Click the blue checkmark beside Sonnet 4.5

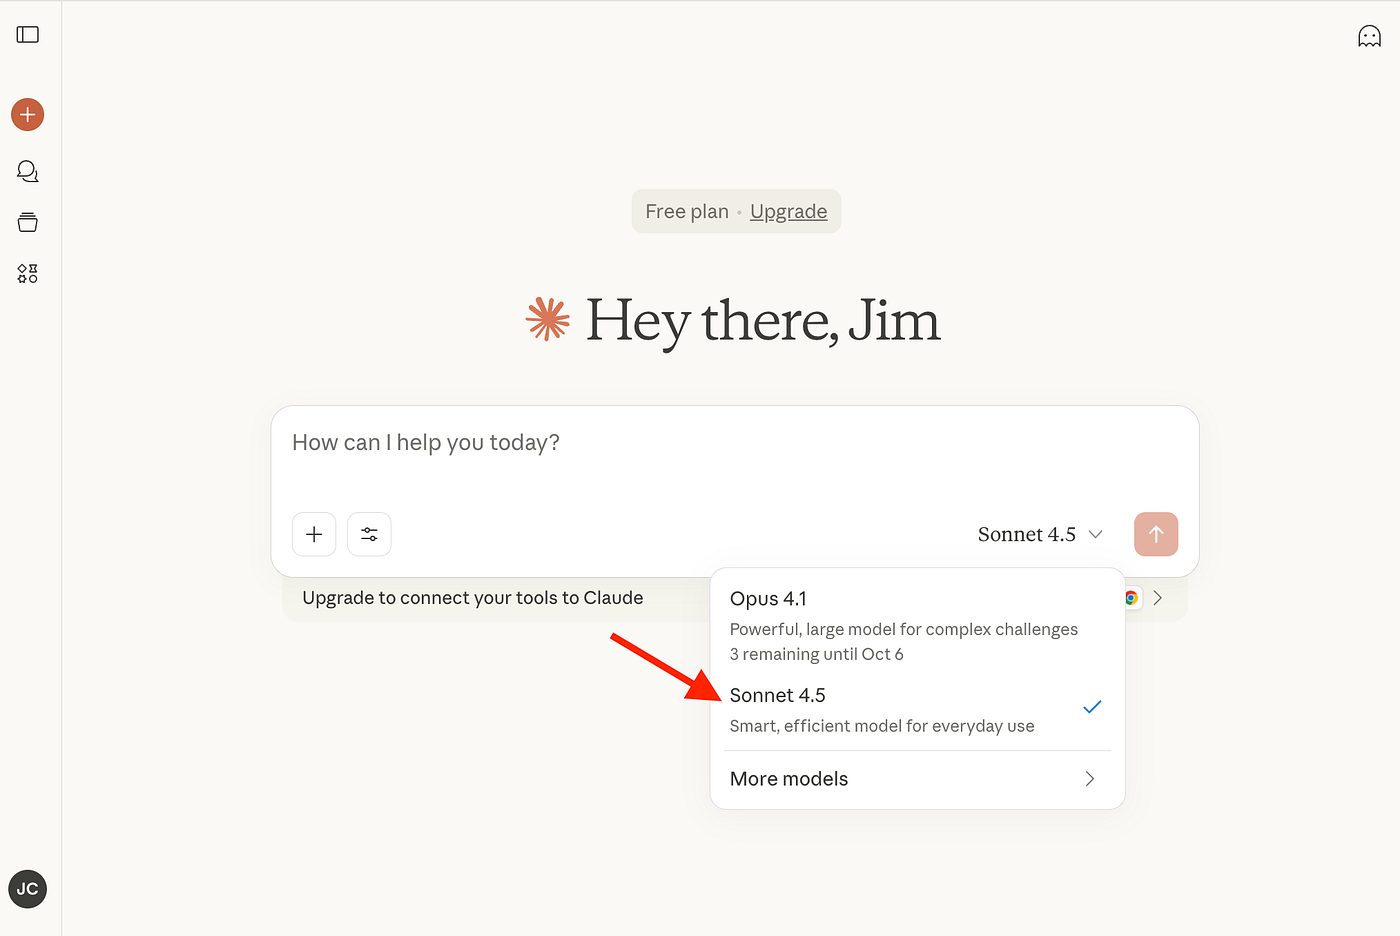(x=1092, y=707)
